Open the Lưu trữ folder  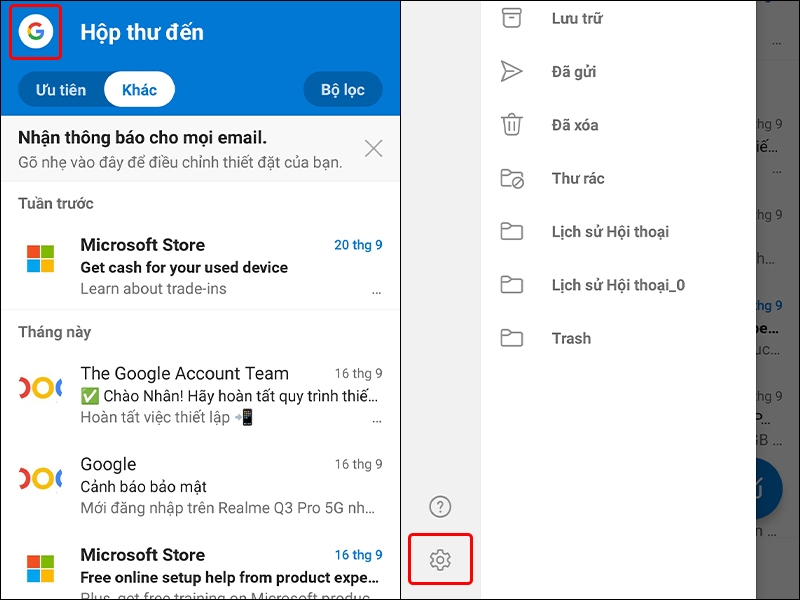(x=577, y=18)
